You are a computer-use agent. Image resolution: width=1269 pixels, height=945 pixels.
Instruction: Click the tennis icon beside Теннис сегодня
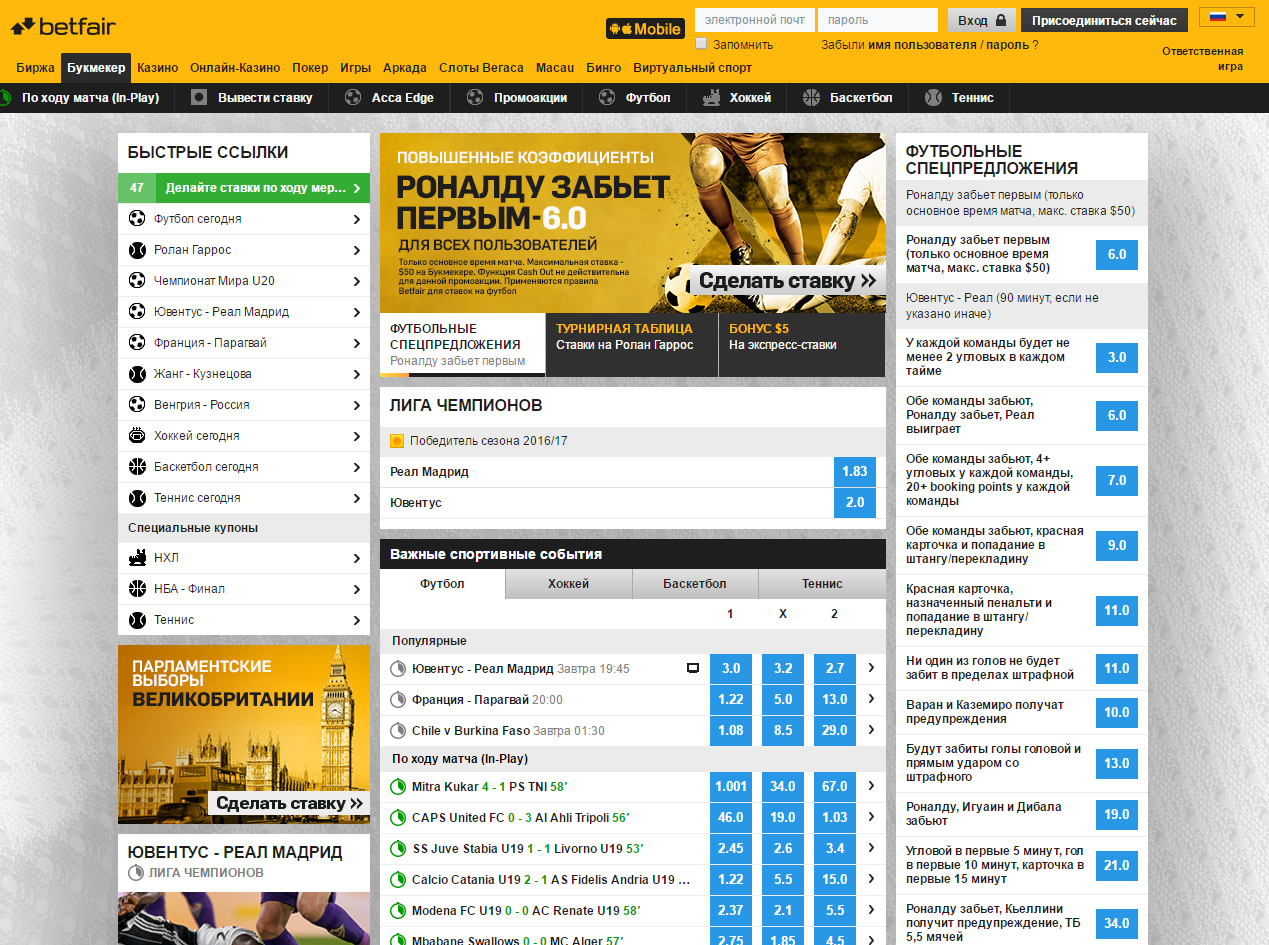(x=137, y=498)
